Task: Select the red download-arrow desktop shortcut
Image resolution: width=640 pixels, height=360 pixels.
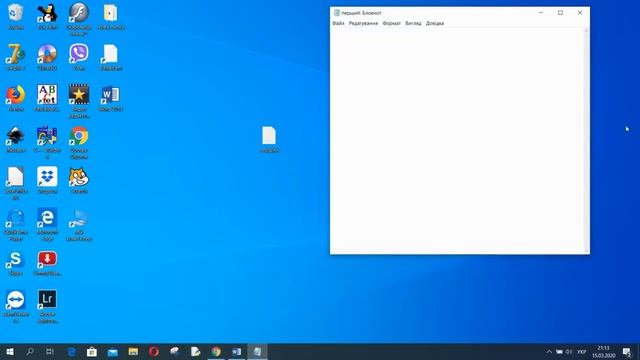Action: coord(47,263)
